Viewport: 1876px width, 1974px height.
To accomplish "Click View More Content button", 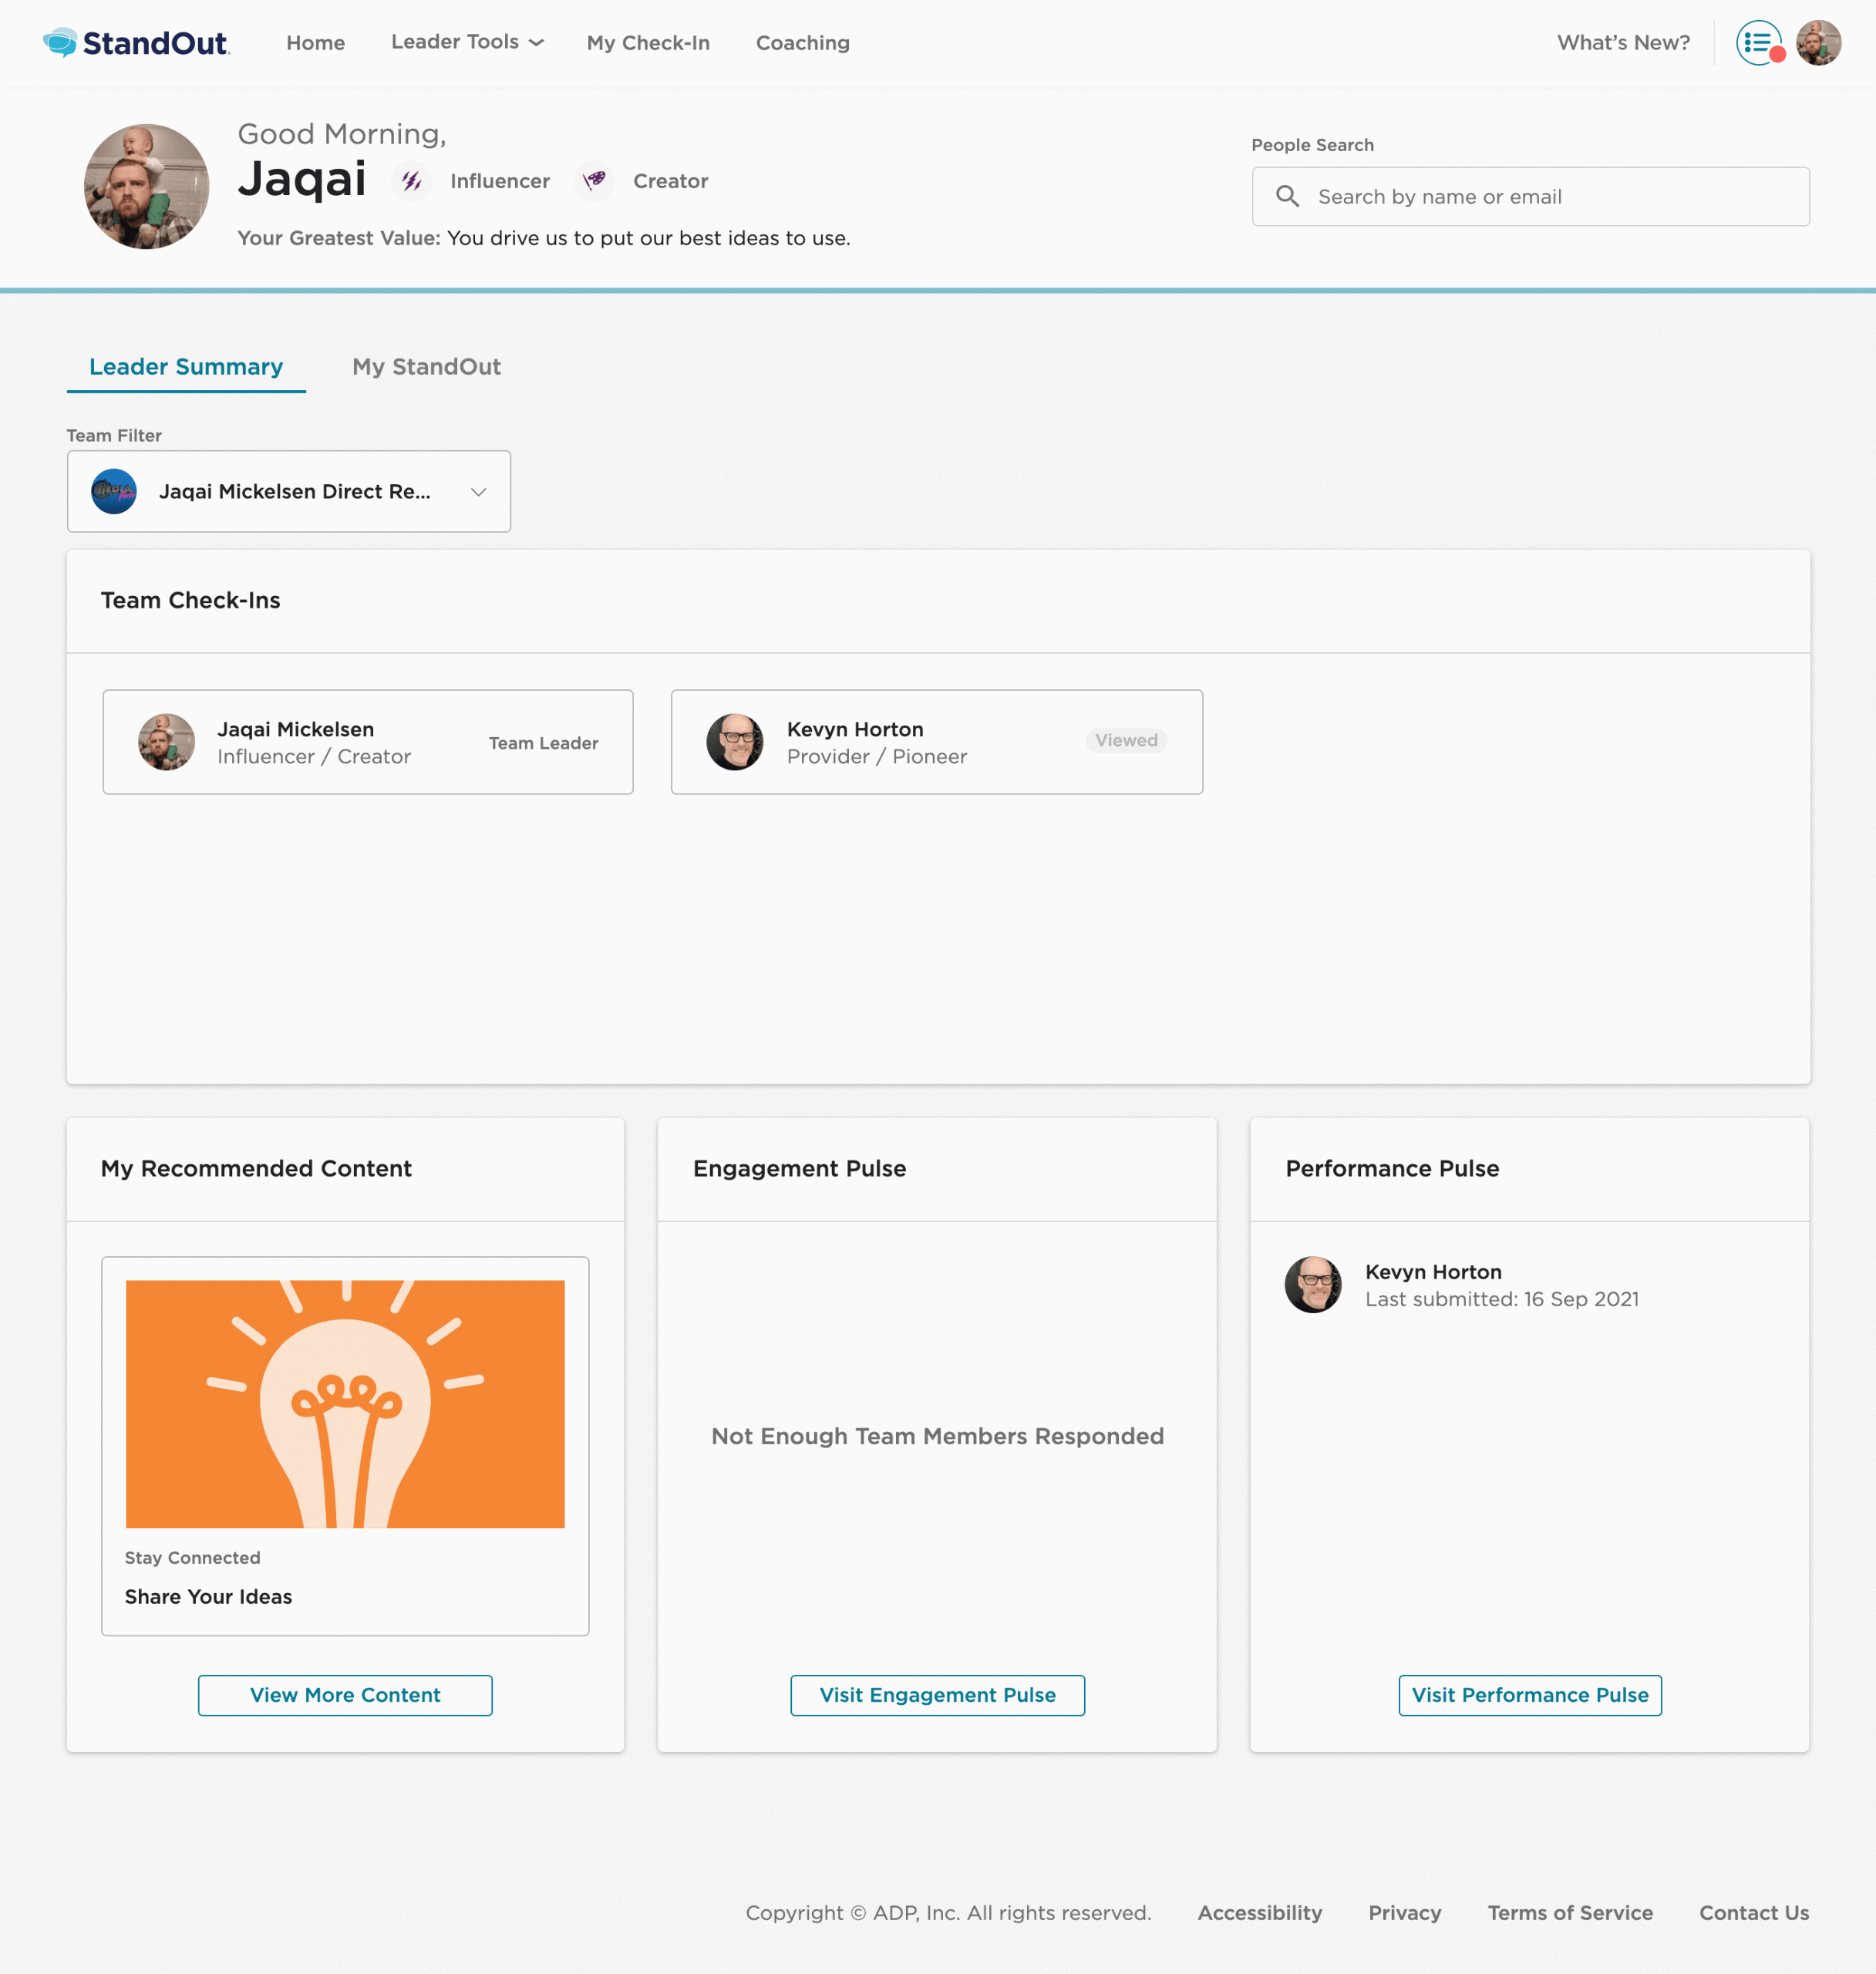I will [x=345, y=1696].
